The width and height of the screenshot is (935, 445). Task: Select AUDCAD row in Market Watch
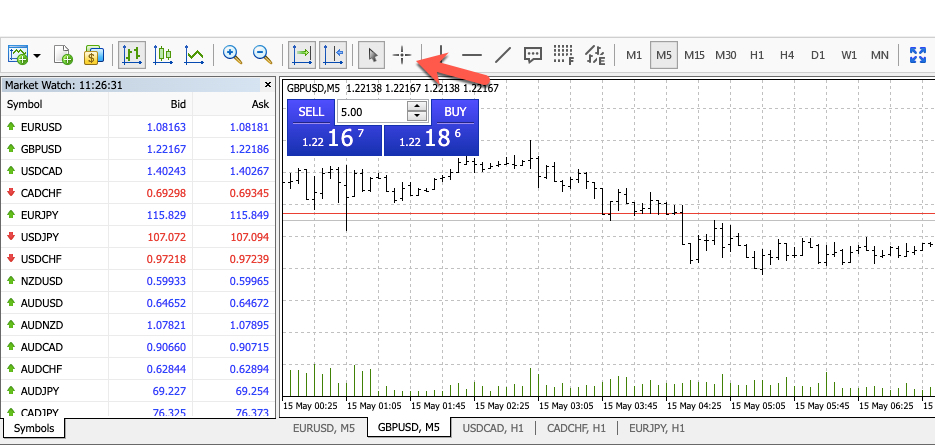[x=138, y=347]
